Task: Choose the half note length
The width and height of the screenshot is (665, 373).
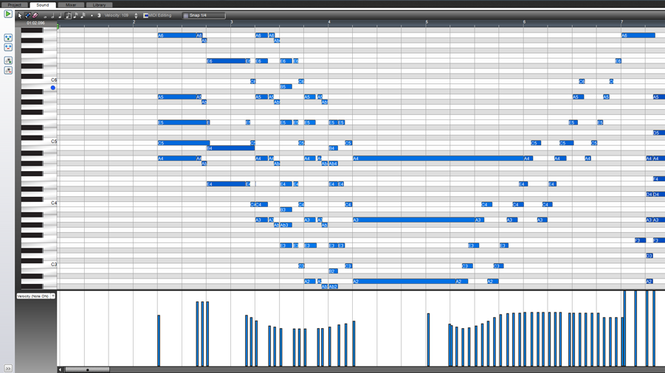Action: pyautogui.click(x=53, y=16)
